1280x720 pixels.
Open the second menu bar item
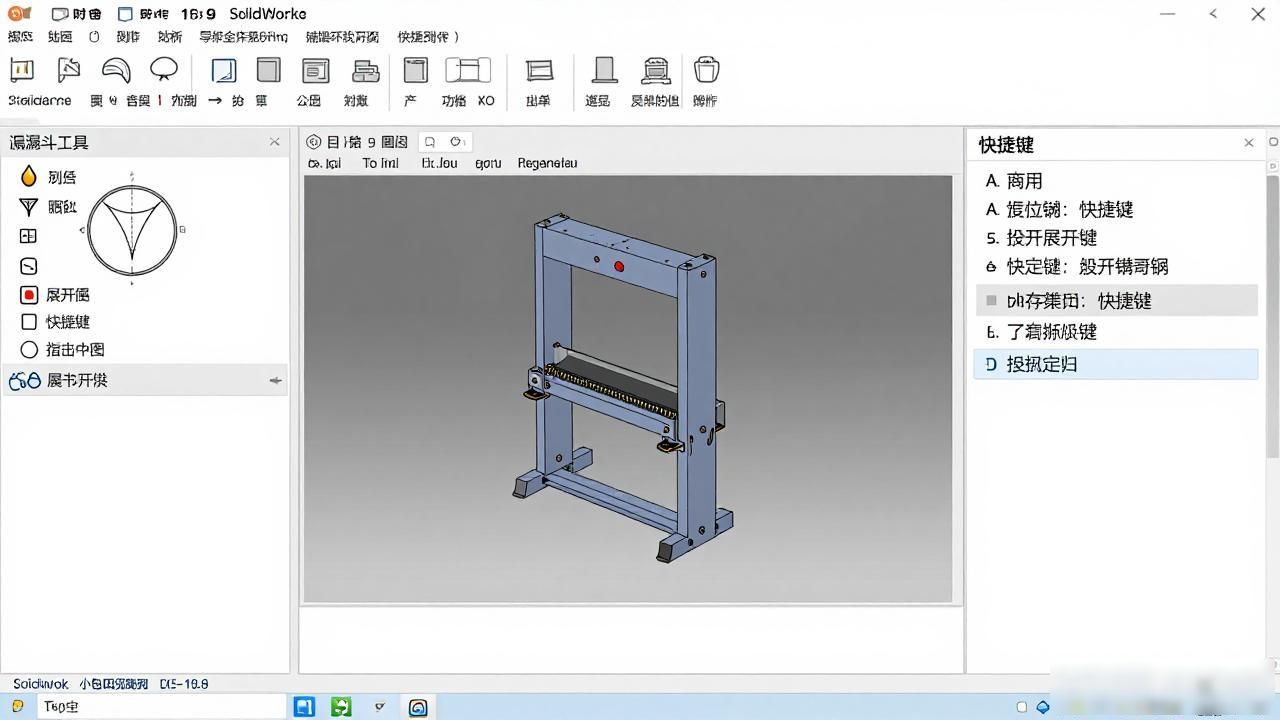(x=60, y=37)
